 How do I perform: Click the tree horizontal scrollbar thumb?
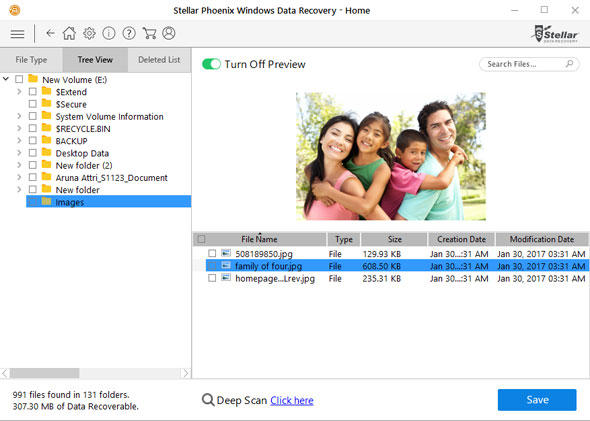tap(44, 373)
